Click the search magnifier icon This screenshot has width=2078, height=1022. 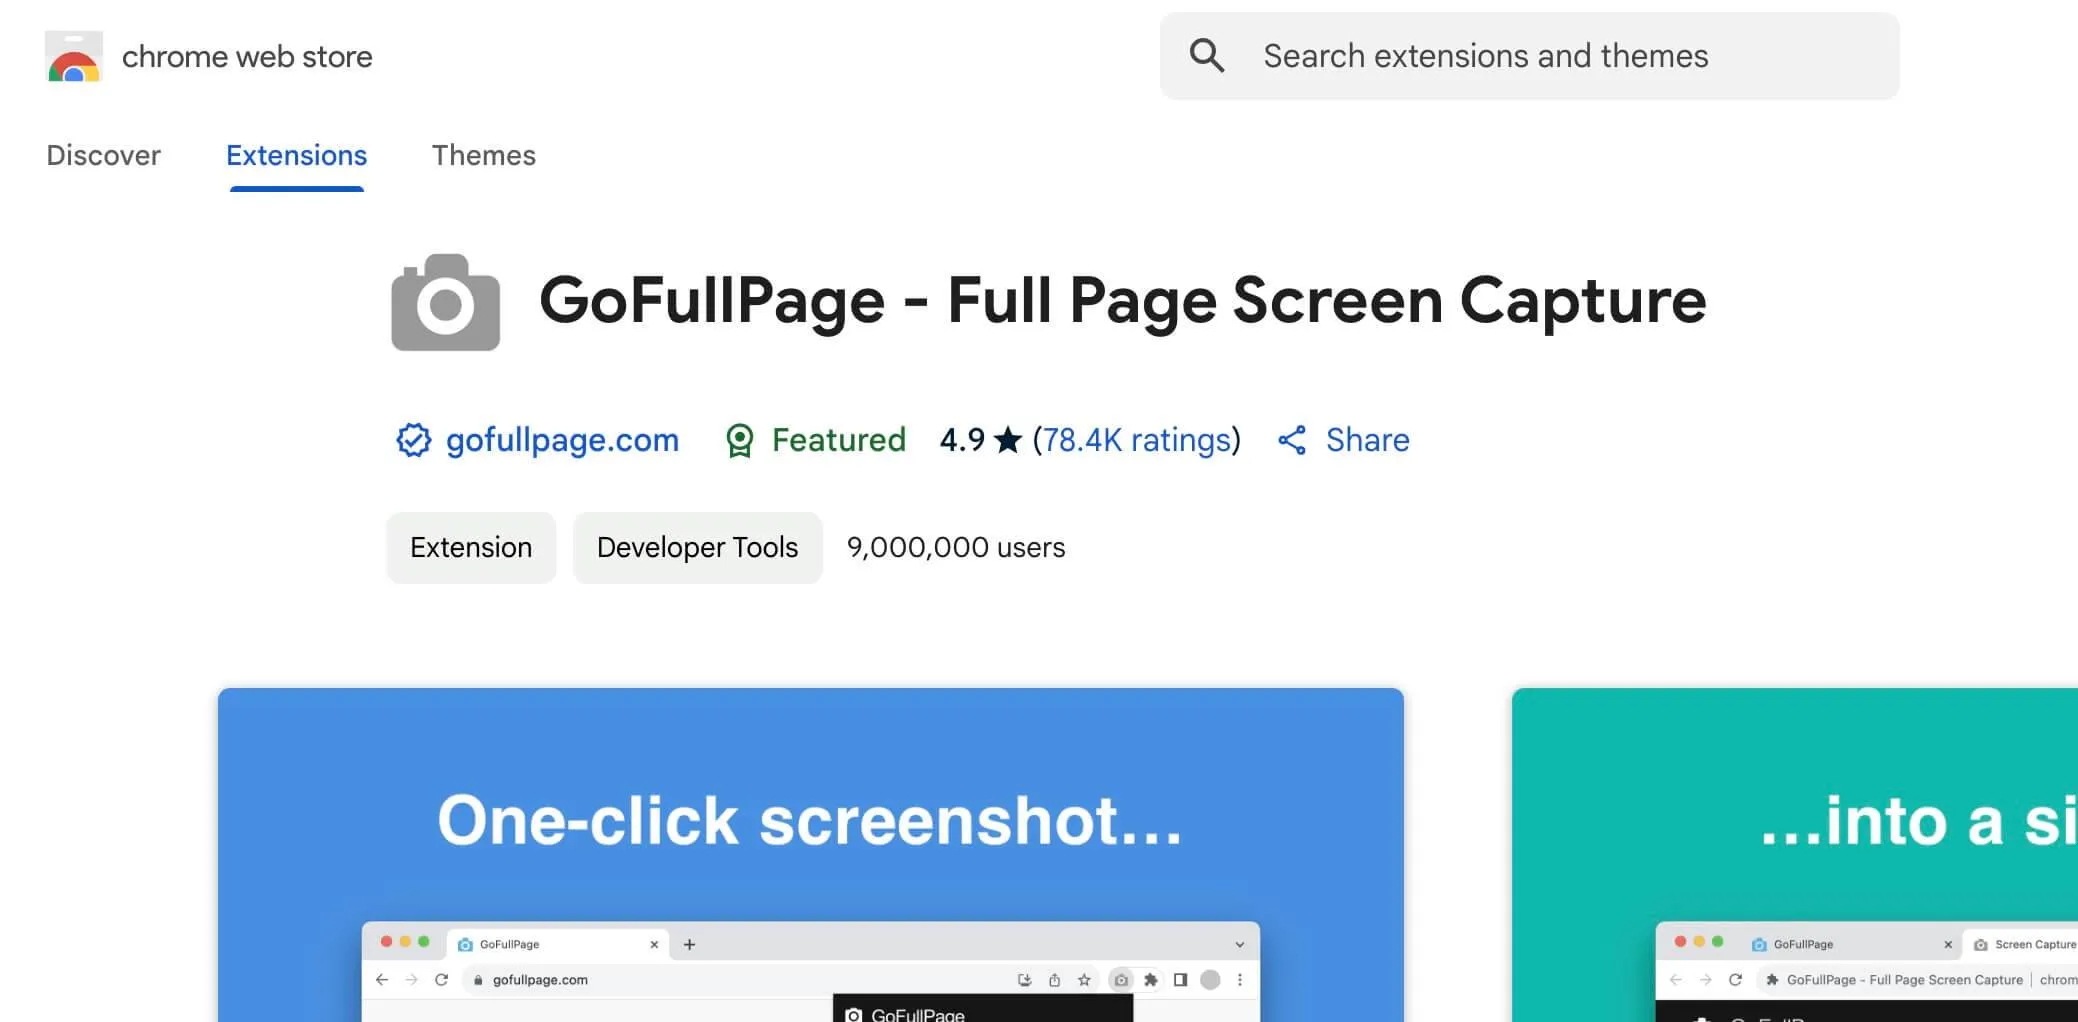tap(1207, 56)
